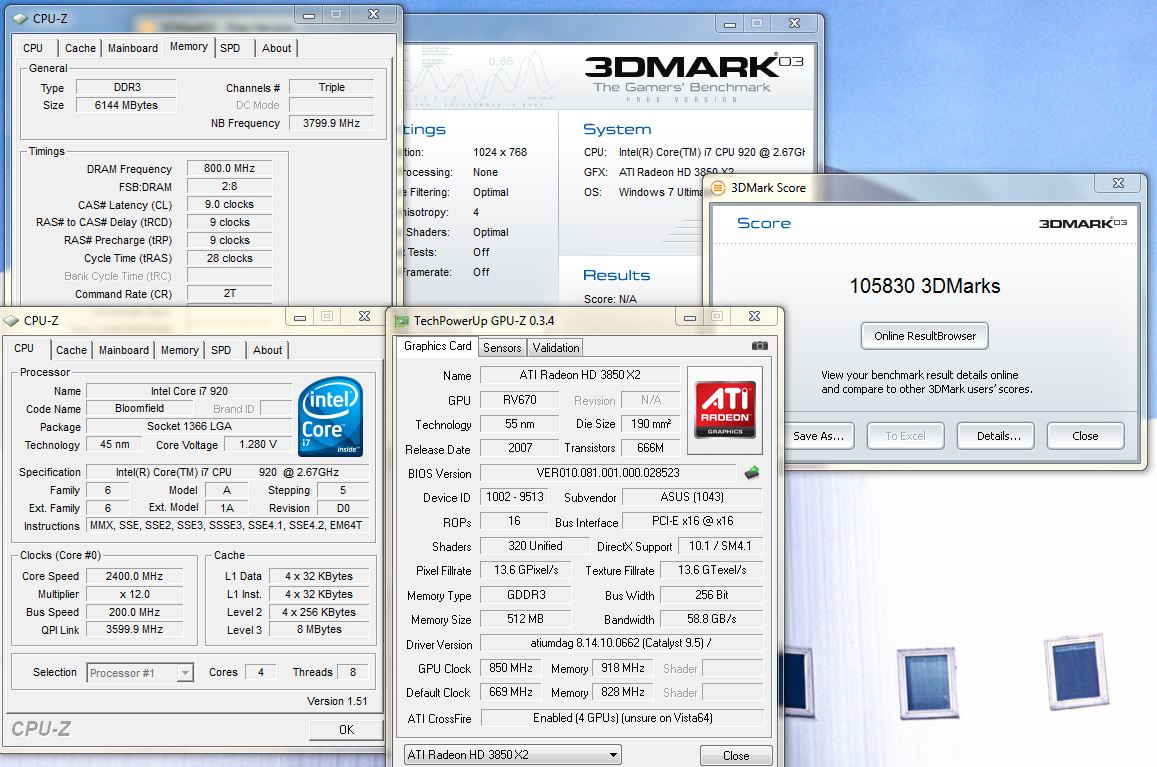1157x767 pixels.
Task: Click the 3DMark Score window title icon
Action: pyautogui.click(x=718, y=188)
